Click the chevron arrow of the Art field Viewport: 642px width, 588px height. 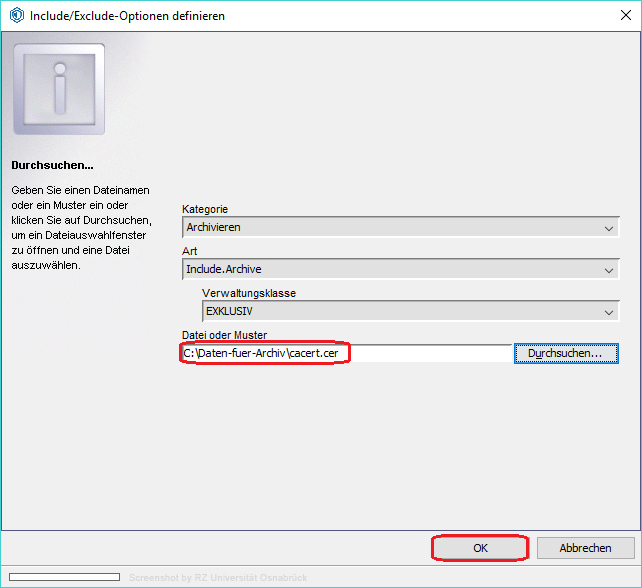coord(610,270)
